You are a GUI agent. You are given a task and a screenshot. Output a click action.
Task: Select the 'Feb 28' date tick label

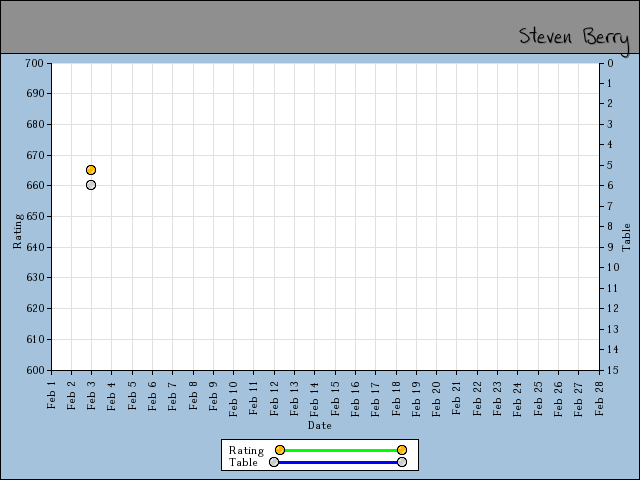pos(599,395)
